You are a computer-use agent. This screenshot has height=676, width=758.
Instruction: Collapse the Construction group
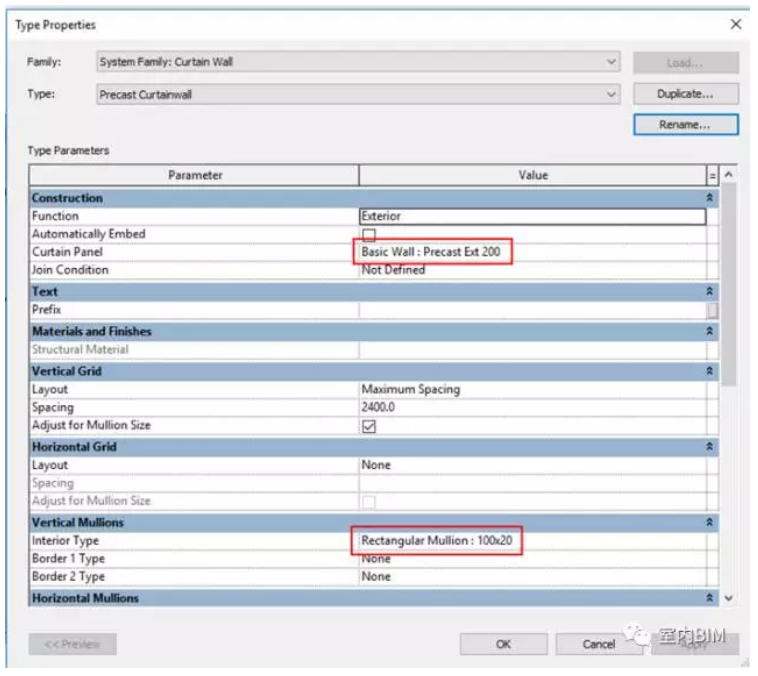click(710, 198)
